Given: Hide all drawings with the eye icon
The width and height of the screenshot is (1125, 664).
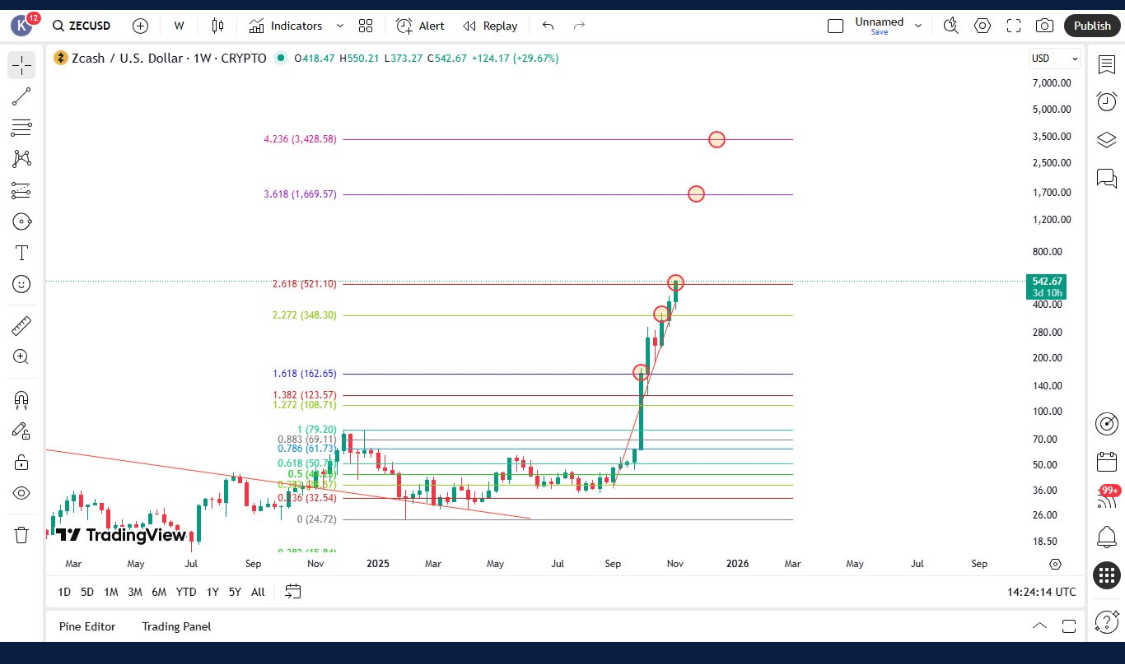Looking at the screenshot, I should click(21, 493).
